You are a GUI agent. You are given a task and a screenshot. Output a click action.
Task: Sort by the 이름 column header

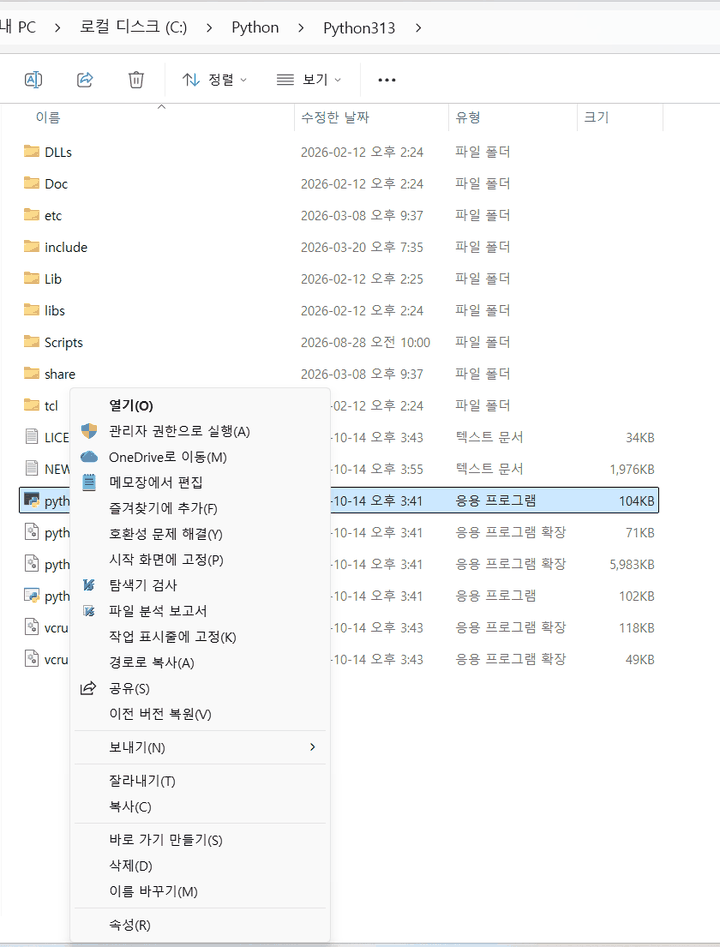[x=48, y=117]
